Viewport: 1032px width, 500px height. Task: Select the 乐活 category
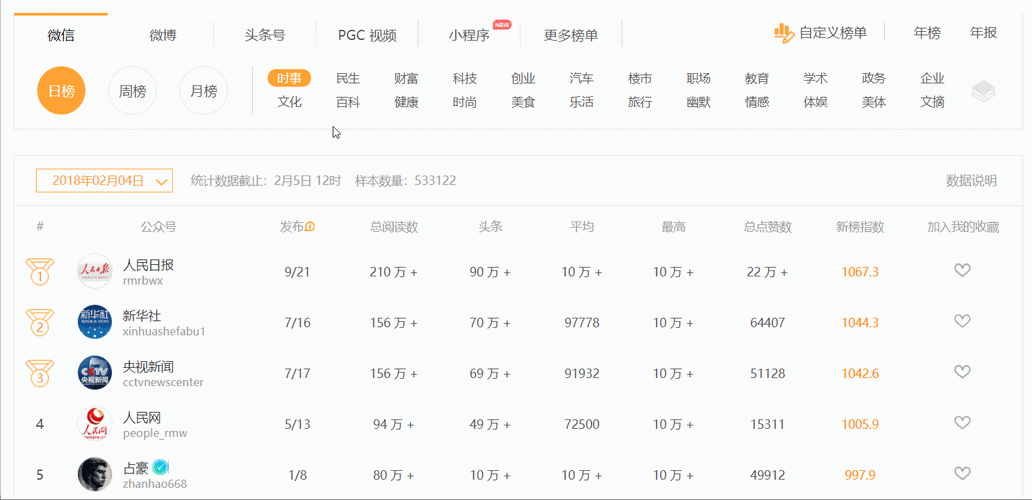(582, 103)
